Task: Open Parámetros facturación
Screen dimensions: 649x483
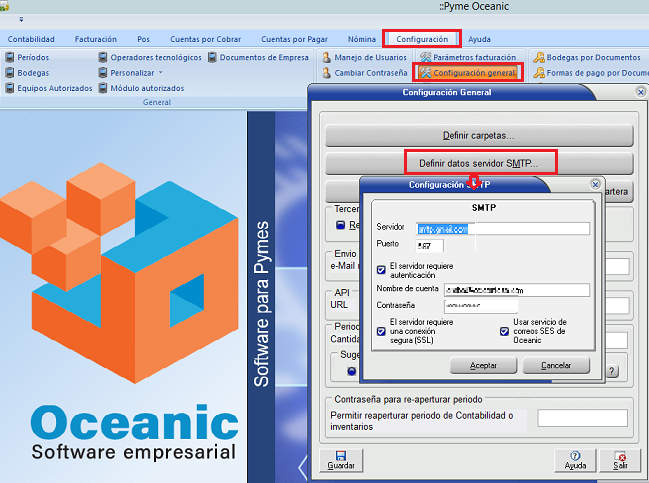Action: point(468,57)
